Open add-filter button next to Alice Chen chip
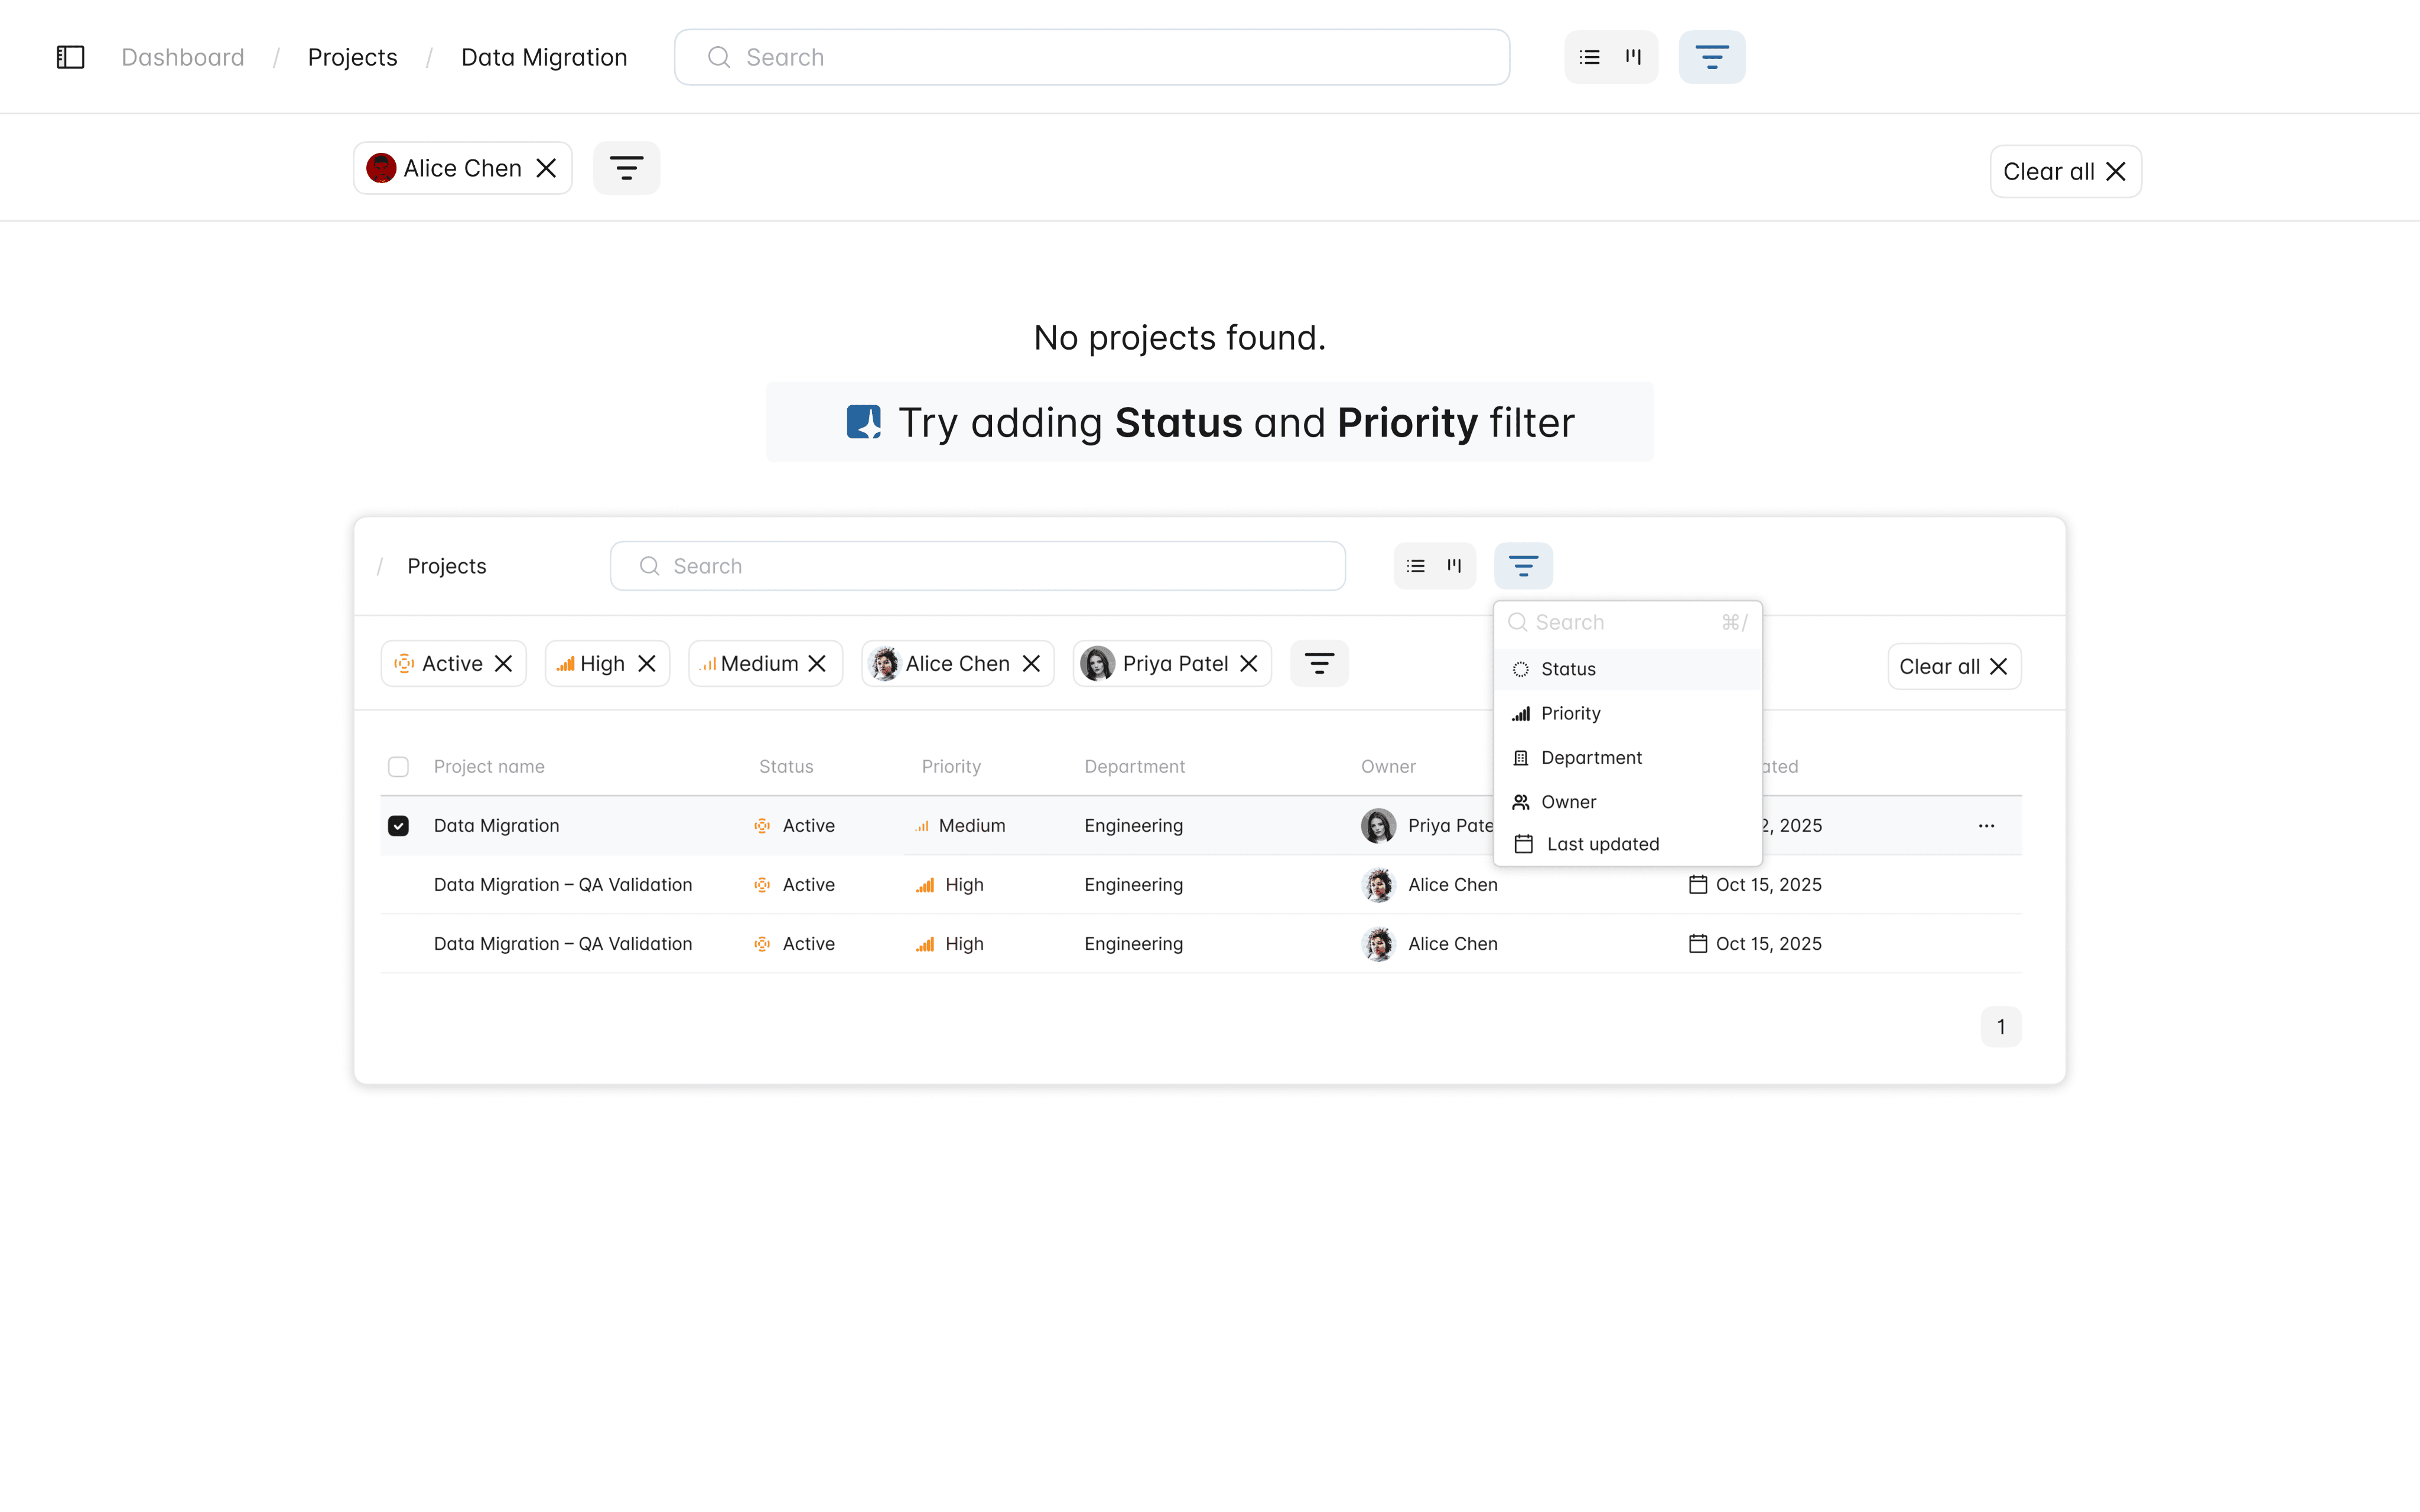 pyautogui.click(x=626, y=168)
